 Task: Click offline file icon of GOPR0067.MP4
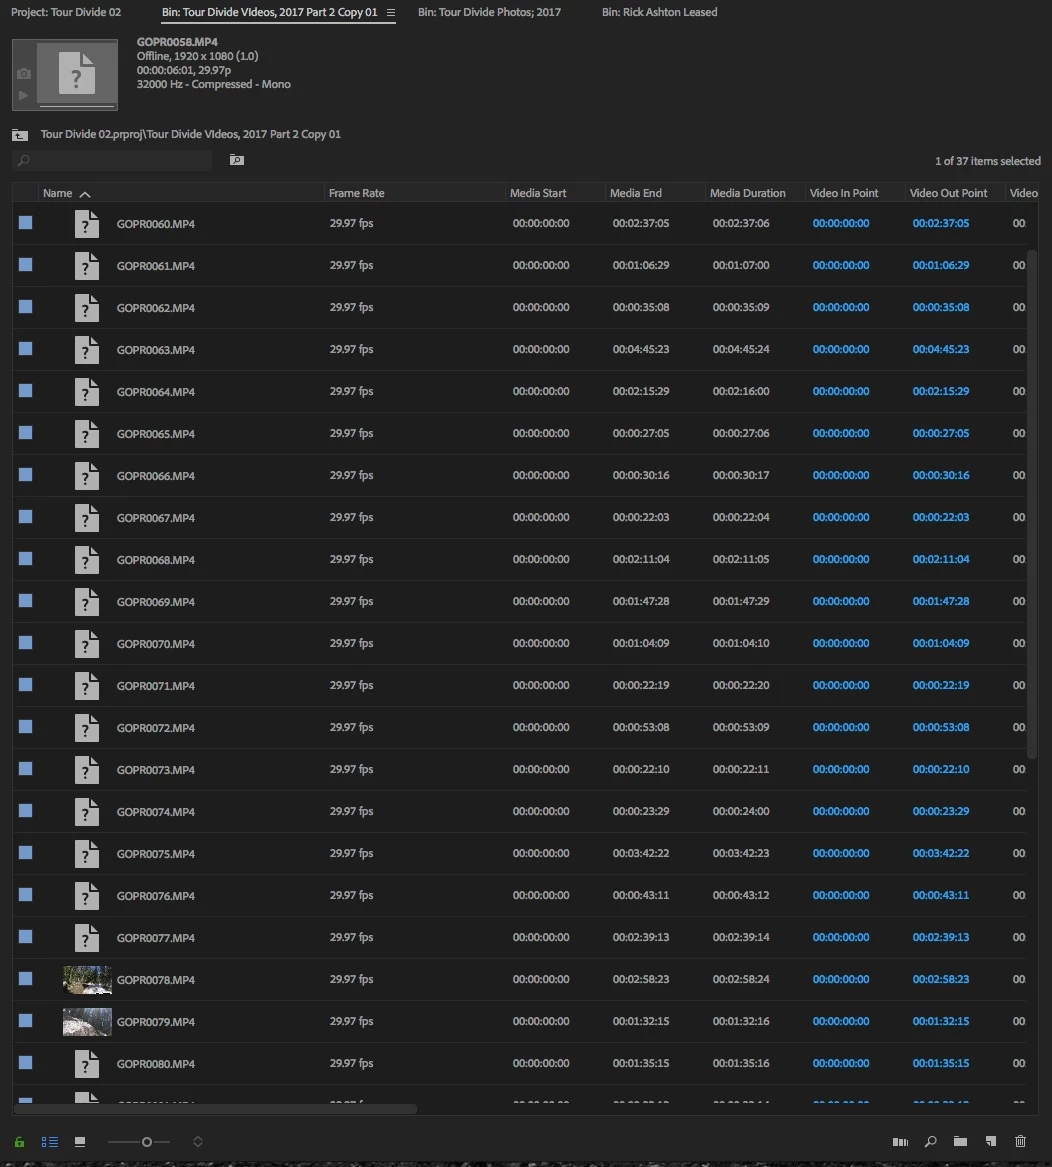(86, 517)
